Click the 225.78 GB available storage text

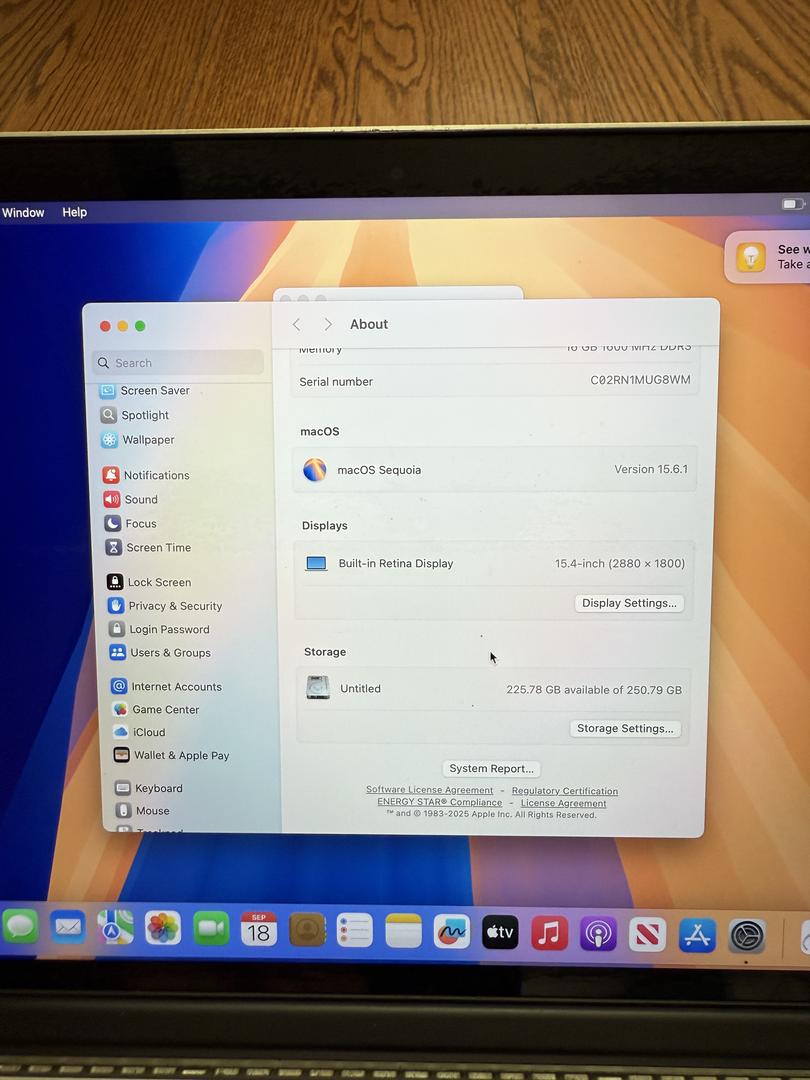point(594,689)
